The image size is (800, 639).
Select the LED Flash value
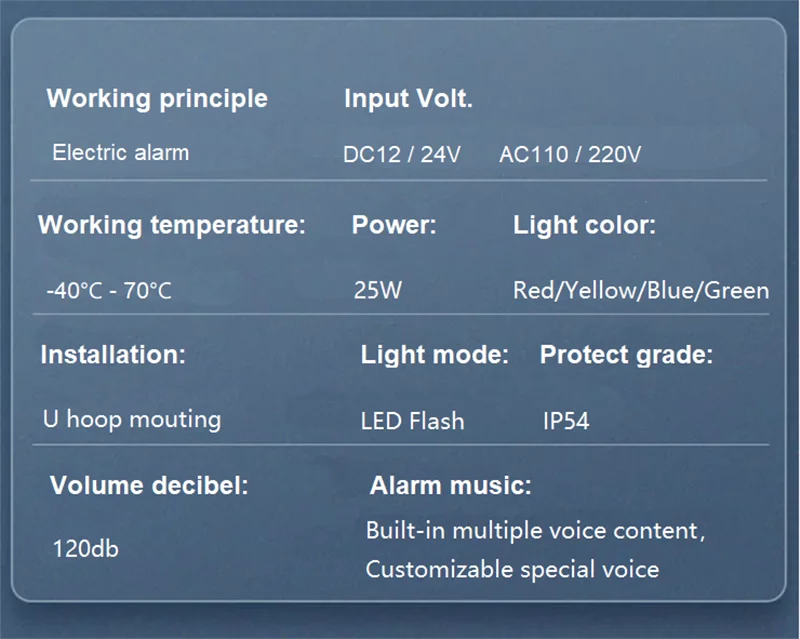point(412,421)
